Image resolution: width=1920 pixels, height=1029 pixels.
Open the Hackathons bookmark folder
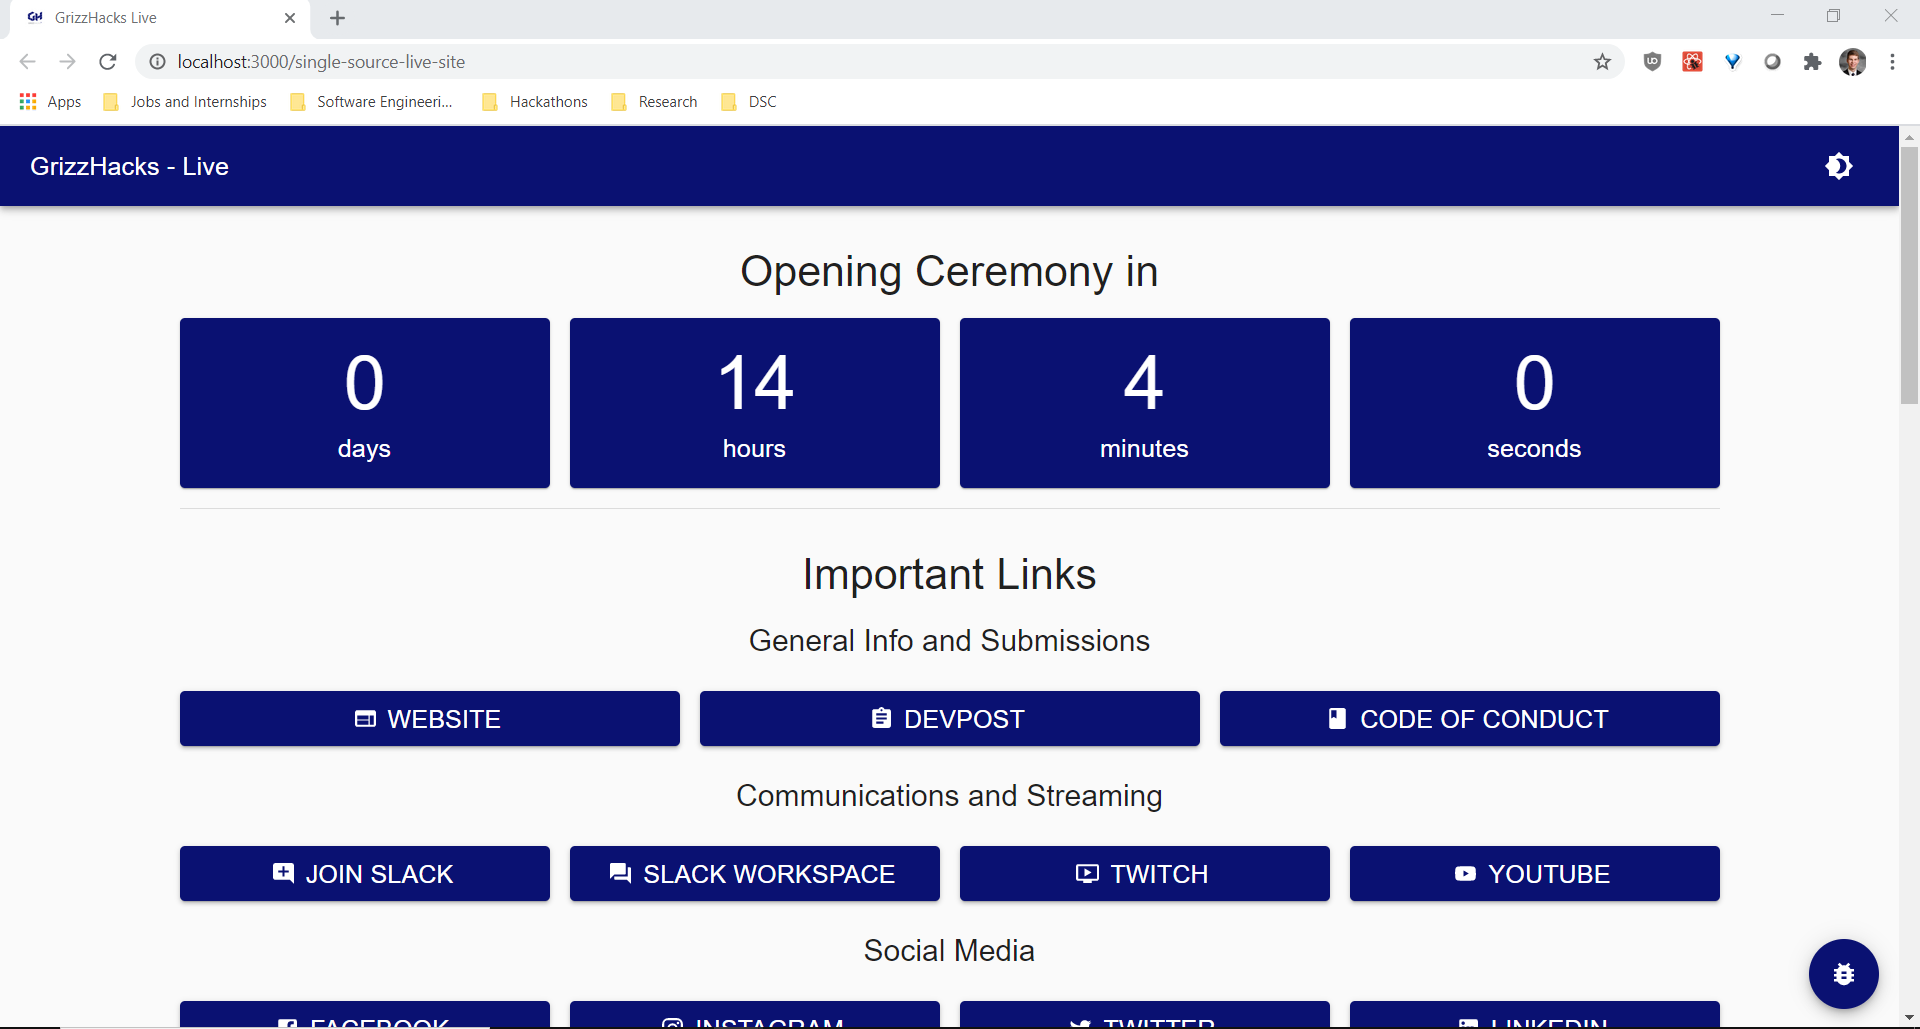coord(535,102)
